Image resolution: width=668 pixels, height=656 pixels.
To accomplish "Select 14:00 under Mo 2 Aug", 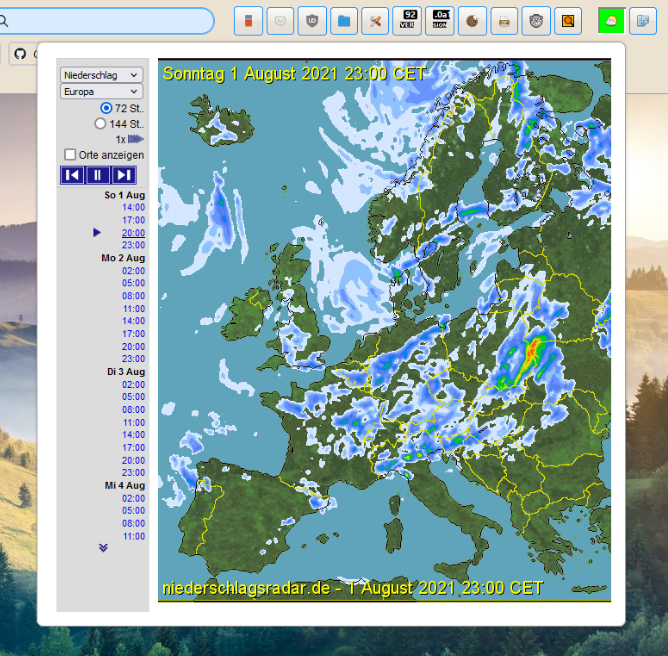I will click(133, 321).
